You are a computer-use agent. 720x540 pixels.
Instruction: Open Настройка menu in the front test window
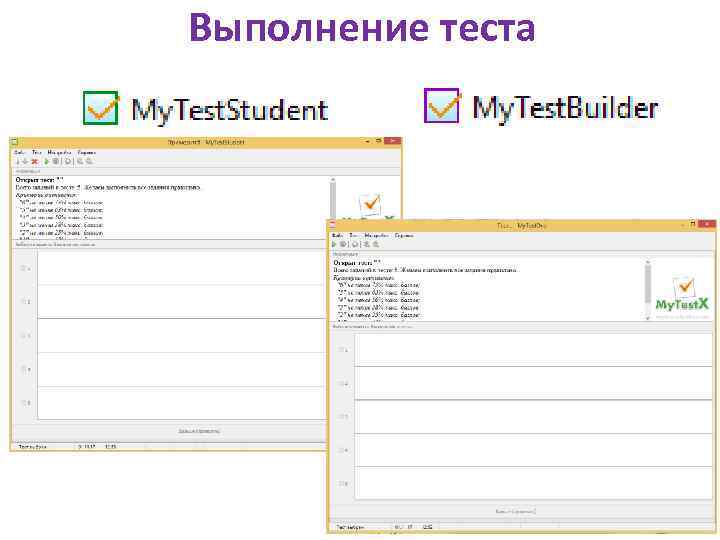(376, 235)
